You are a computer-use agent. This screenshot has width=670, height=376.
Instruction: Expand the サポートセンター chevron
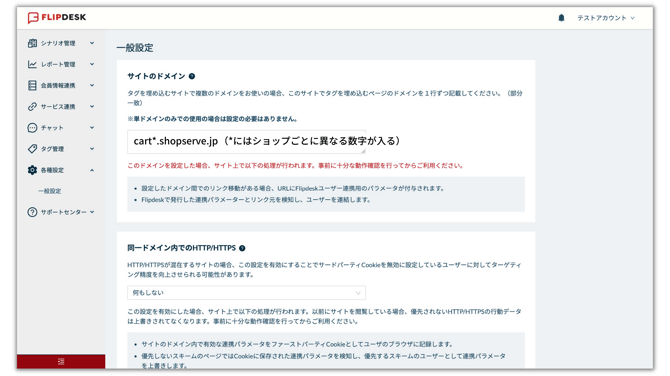click(92, 212)
